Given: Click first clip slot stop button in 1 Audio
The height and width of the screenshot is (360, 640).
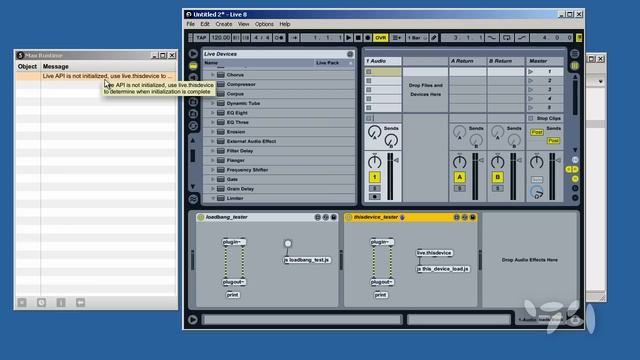Looking at the screenshot, I should click(x=369, y=71).
